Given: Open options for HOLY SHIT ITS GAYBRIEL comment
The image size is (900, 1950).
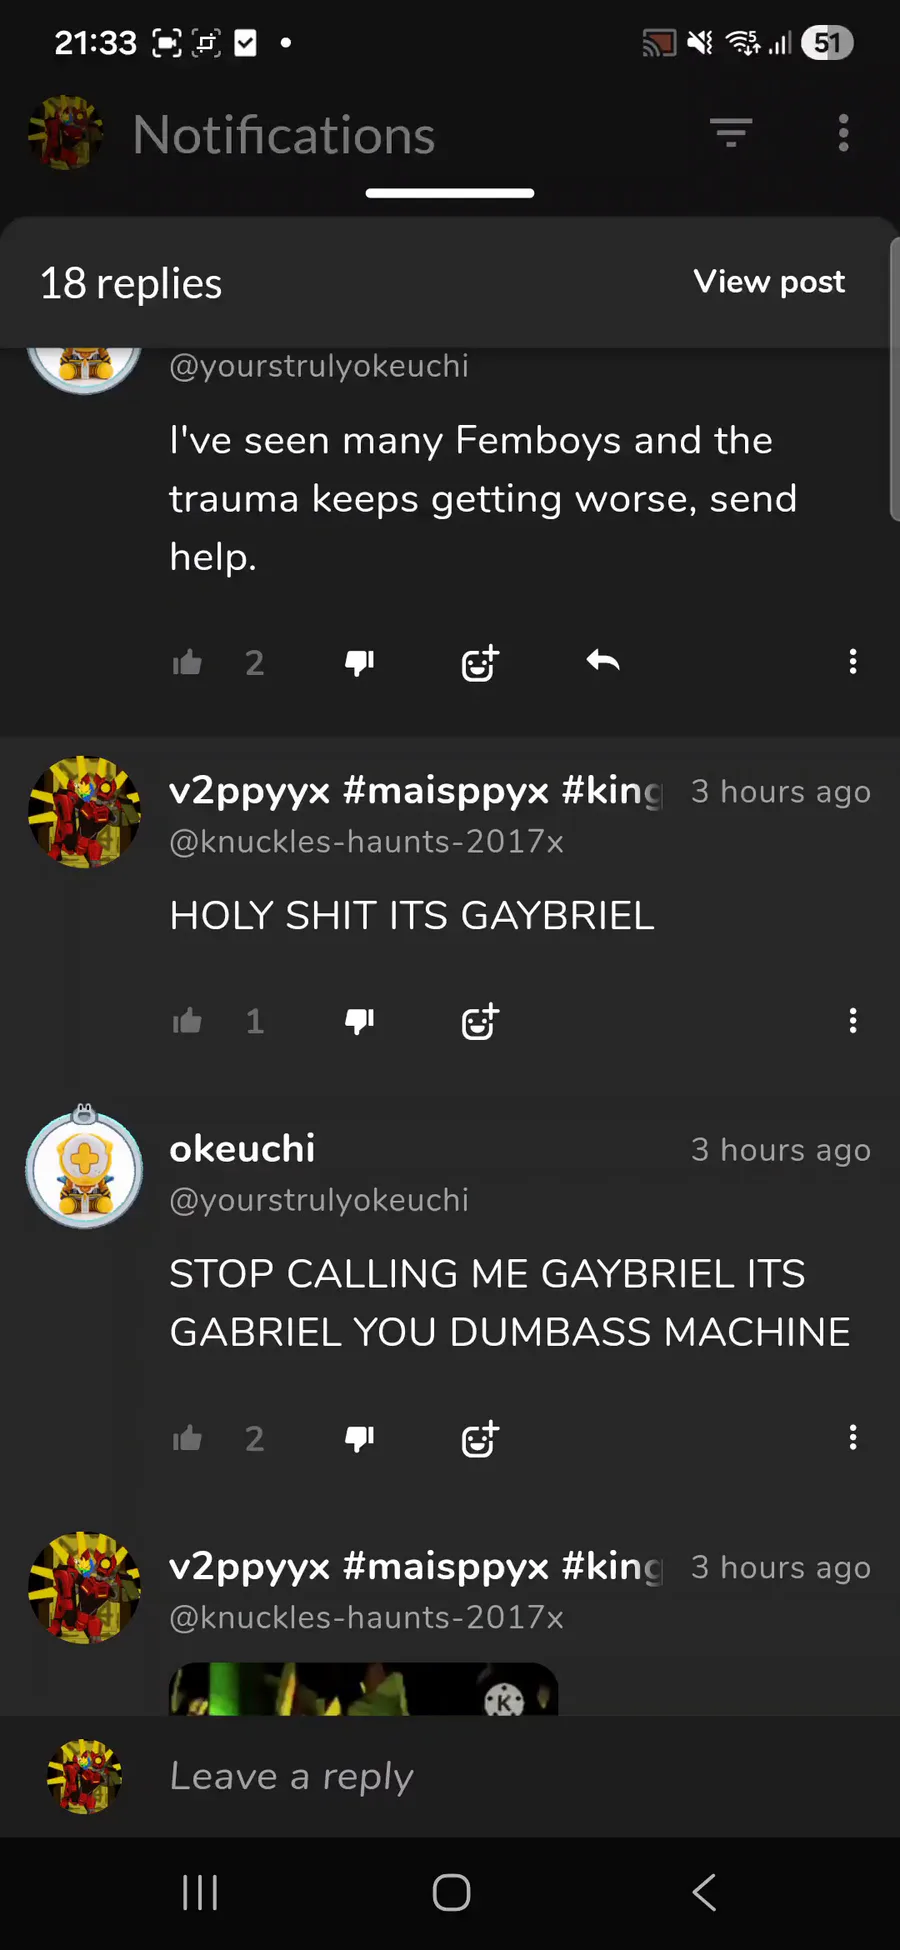Looking at the screenshot, I should [852, 1020].
